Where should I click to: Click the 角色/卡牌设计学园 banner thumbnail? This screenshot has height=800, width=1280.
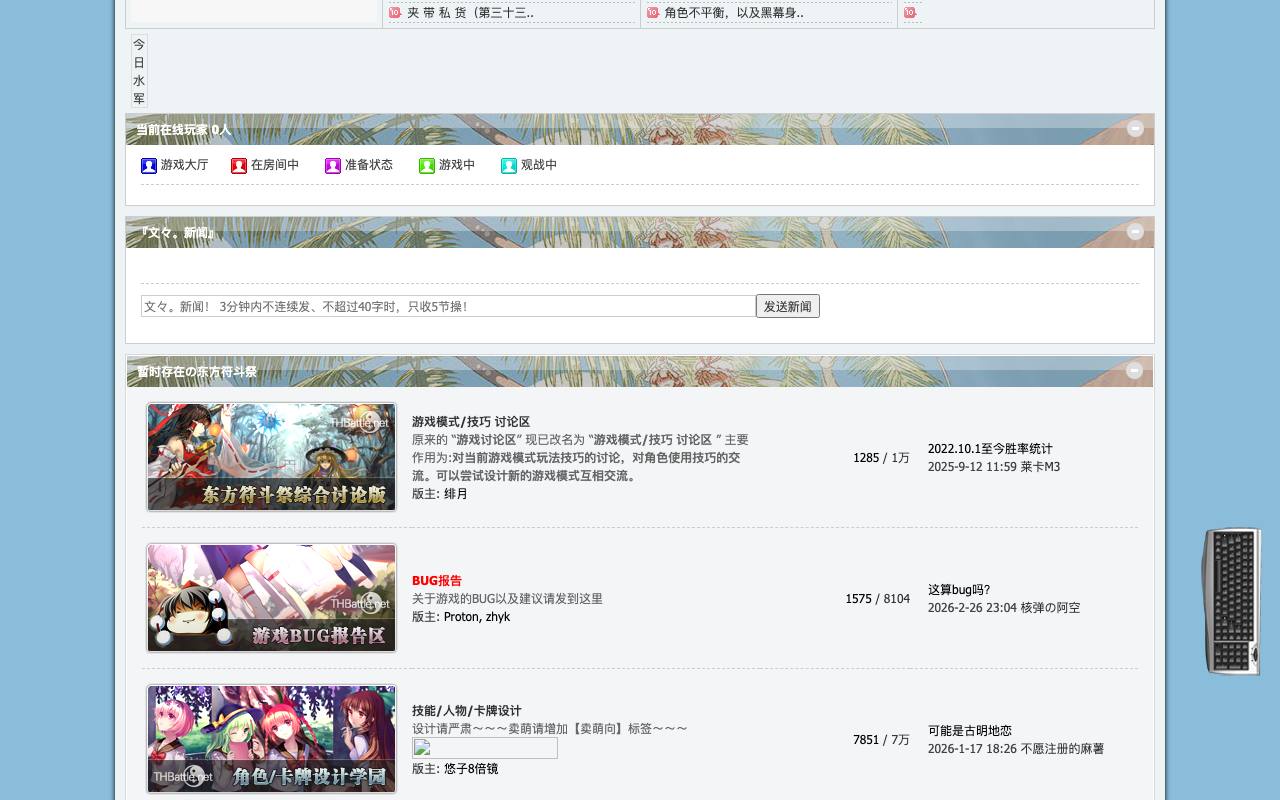272,739
